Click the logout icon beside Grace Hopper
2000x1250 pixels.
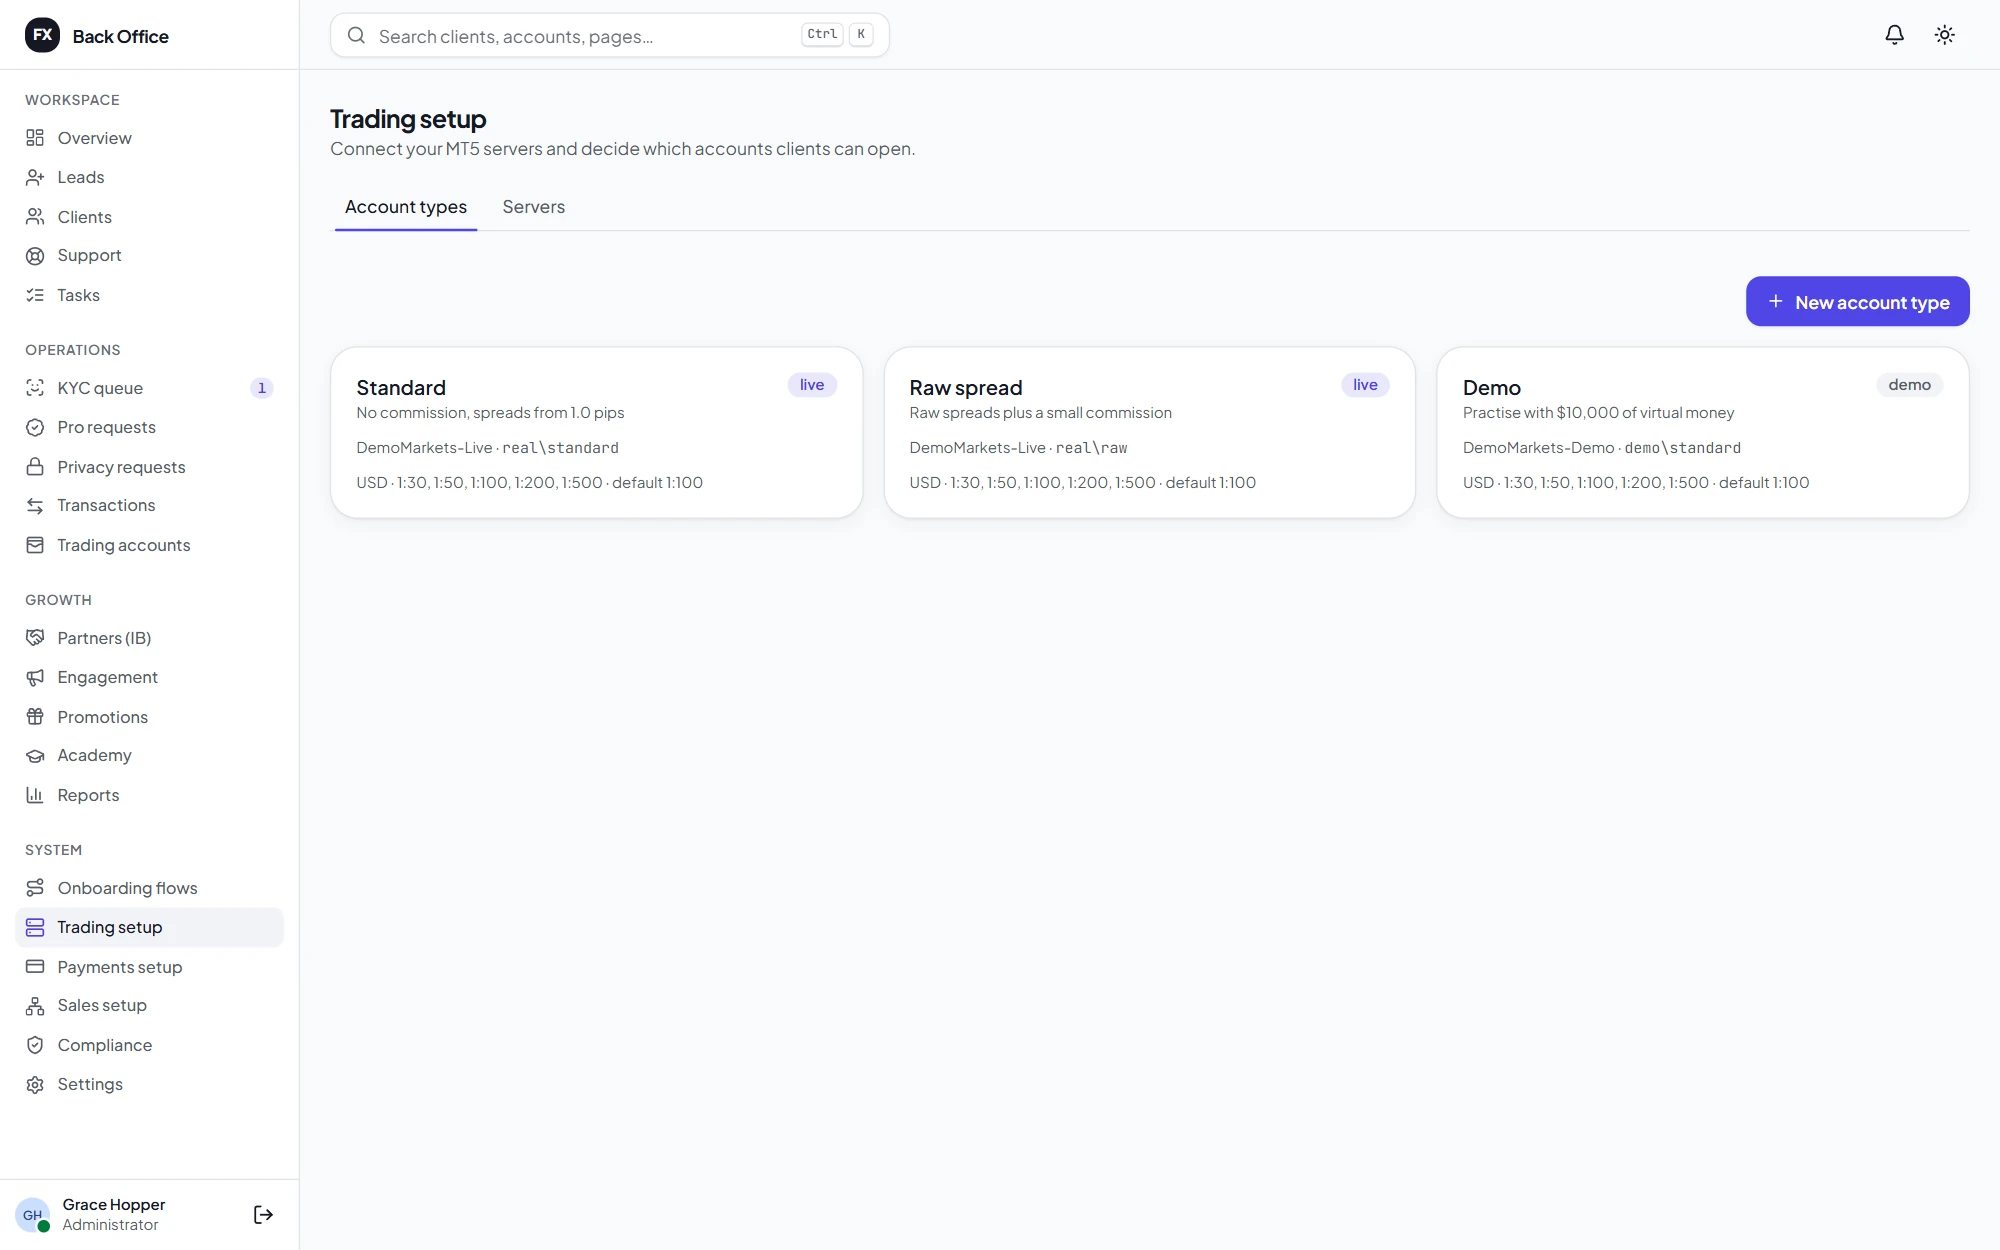click(x=263, y=1214)
